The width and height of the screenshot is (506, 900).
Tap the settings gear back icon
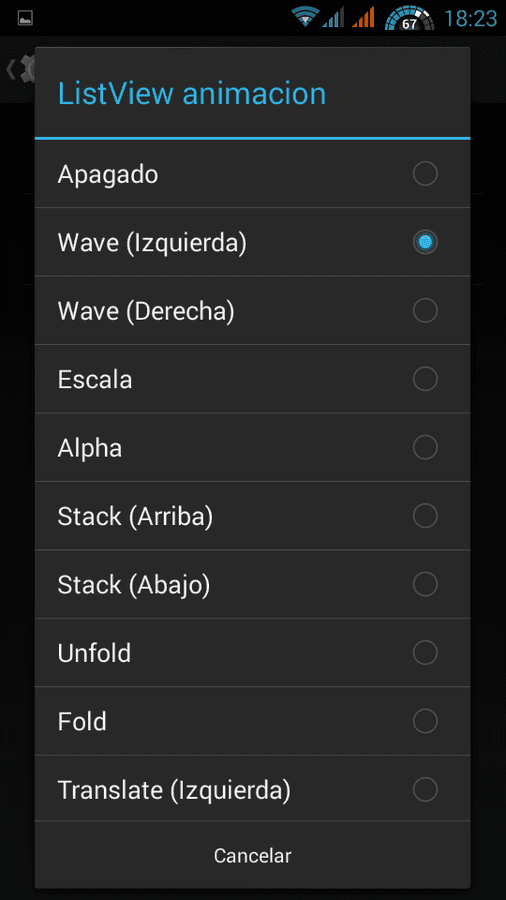pos(21,69)
